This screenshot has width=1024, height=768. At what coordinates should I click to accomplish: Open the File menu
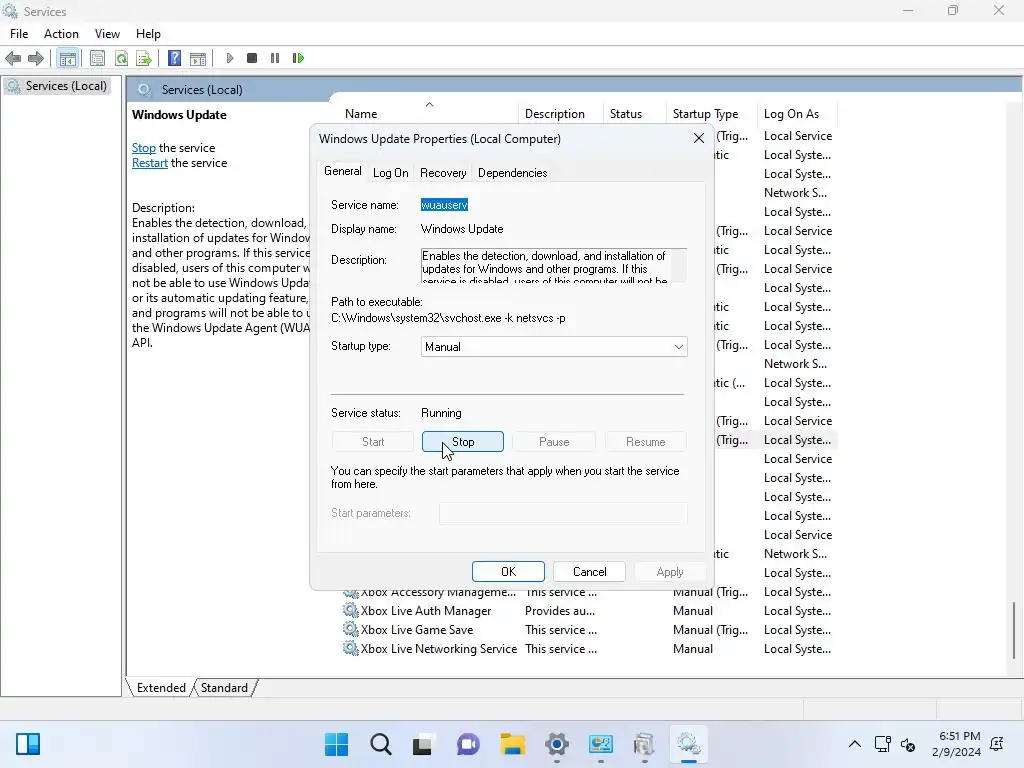coord(19,34)
